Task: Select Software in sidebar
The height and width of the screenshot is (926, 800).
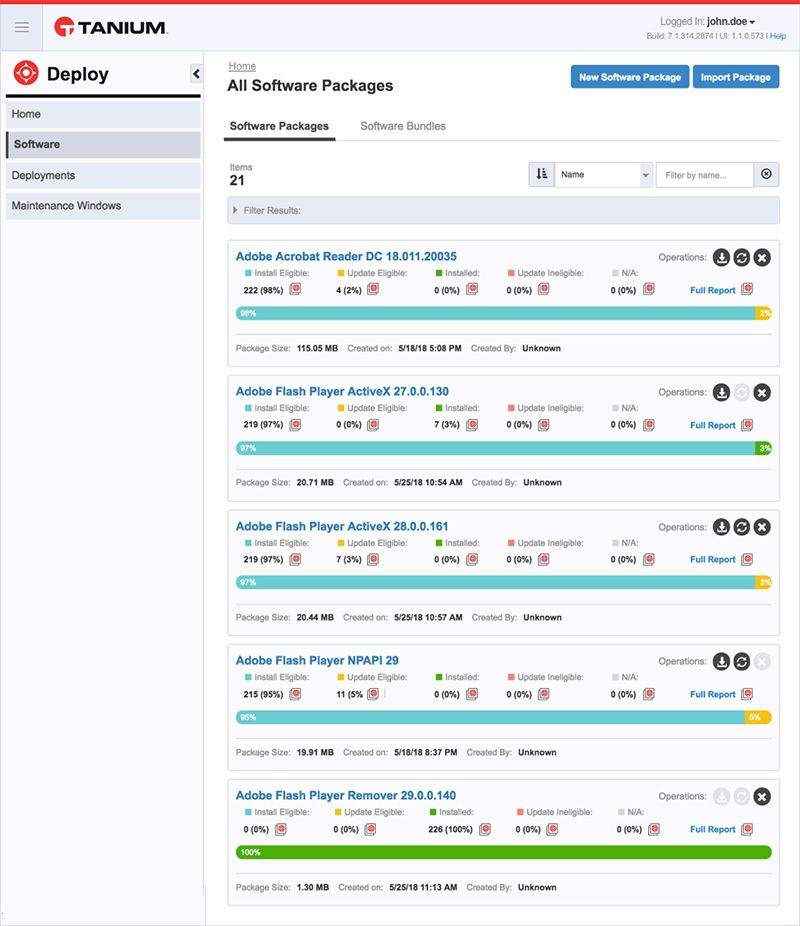Action: tap(103, 144)
